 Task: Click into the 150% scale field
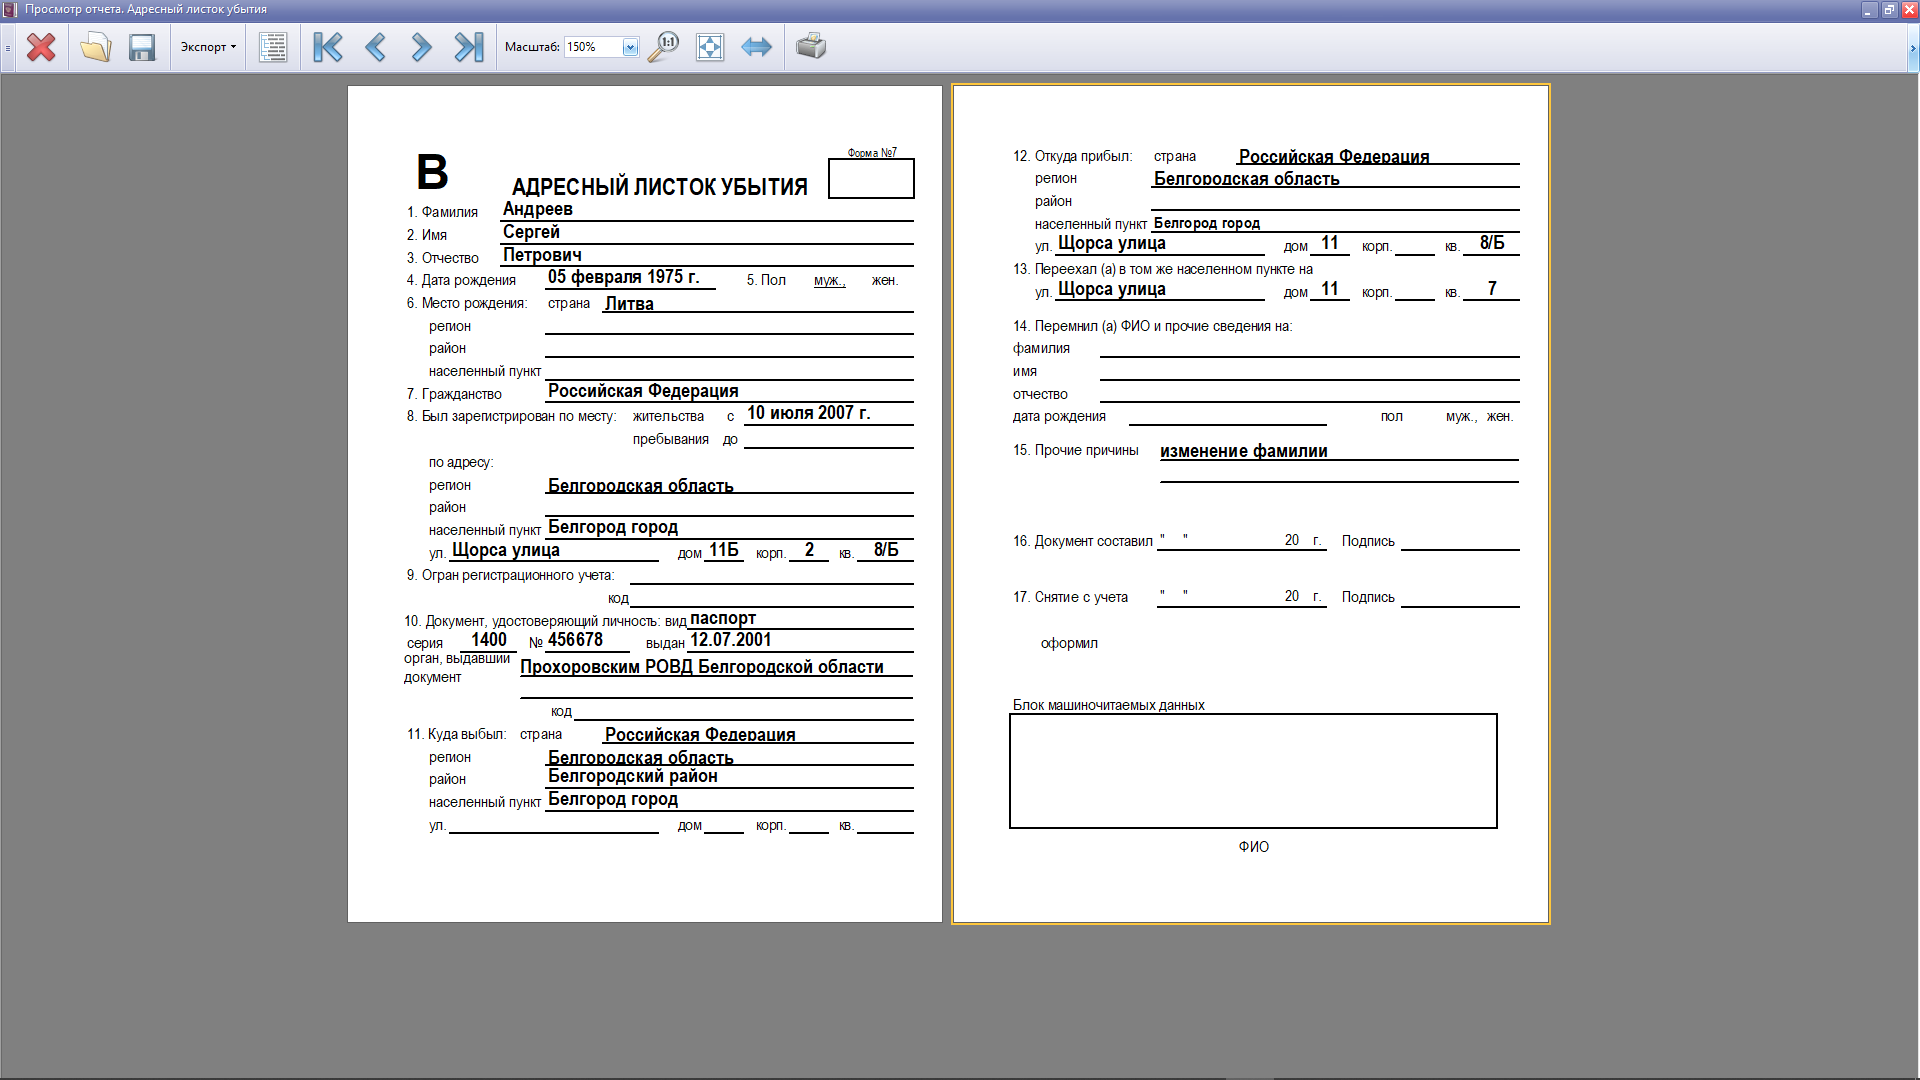pos(593,47)
